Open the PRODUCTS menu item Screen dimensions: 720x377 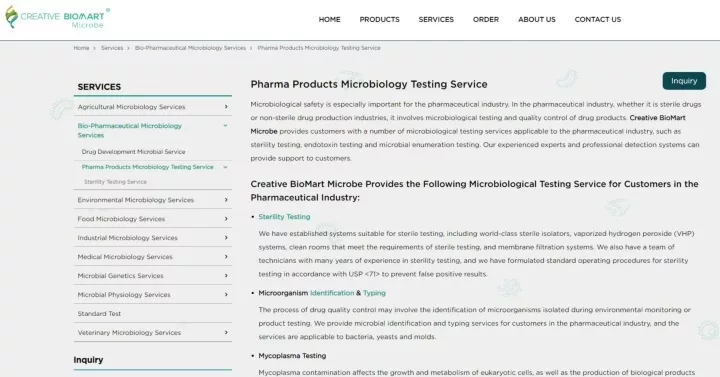coord(379,20)
